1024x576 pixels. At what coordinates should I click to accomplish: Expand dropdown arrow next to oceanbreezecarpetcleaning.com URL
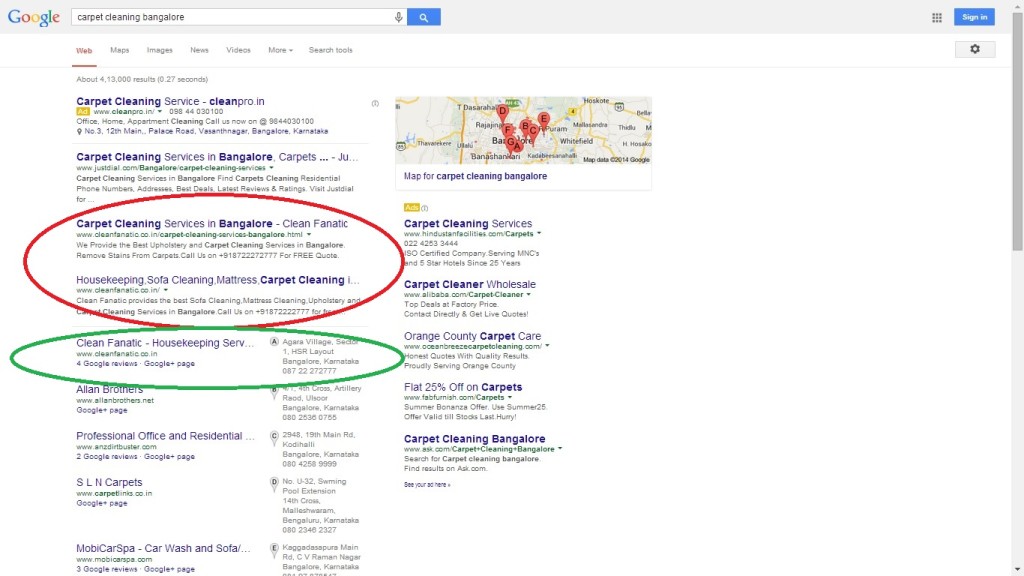pyautogui.click(x=547, y=346)
